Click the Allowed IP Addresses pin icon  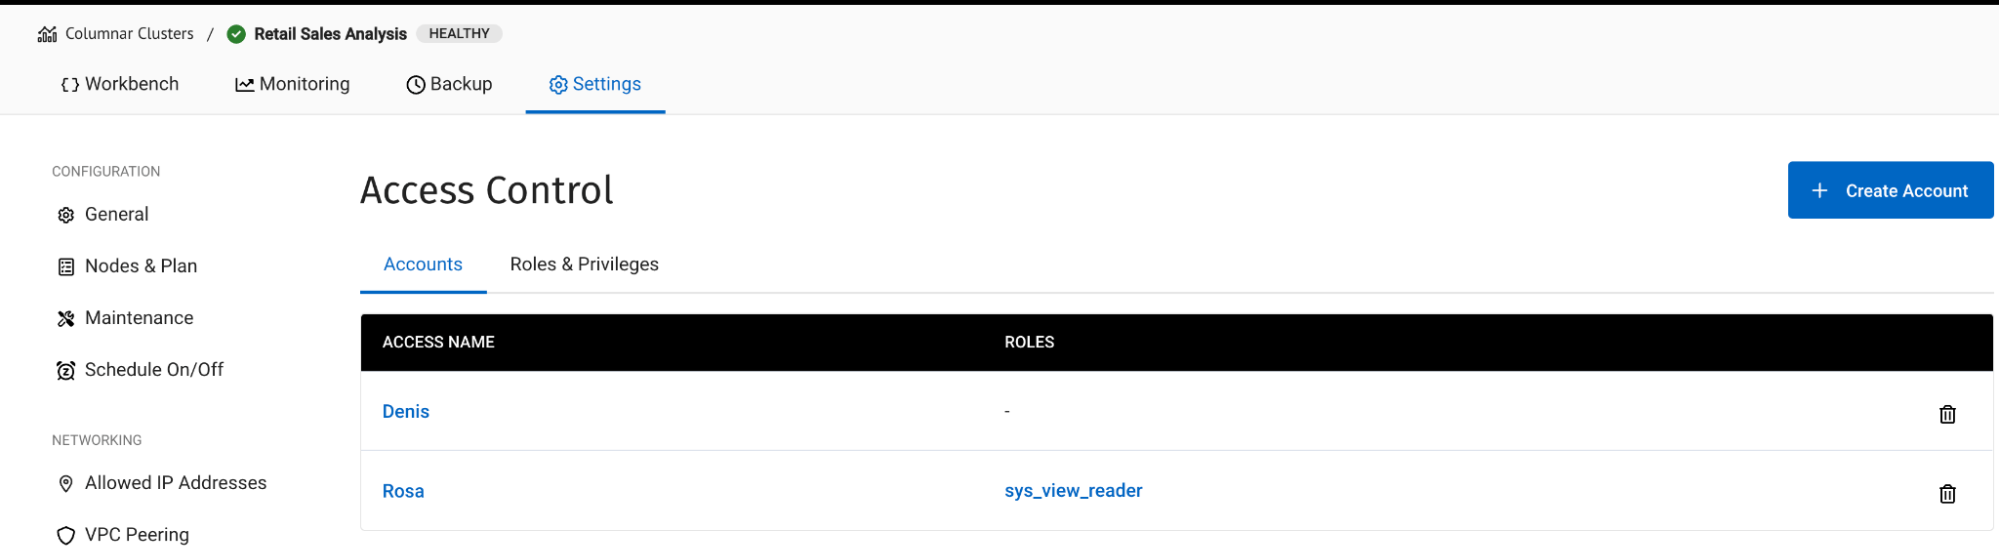coord(66,484)
